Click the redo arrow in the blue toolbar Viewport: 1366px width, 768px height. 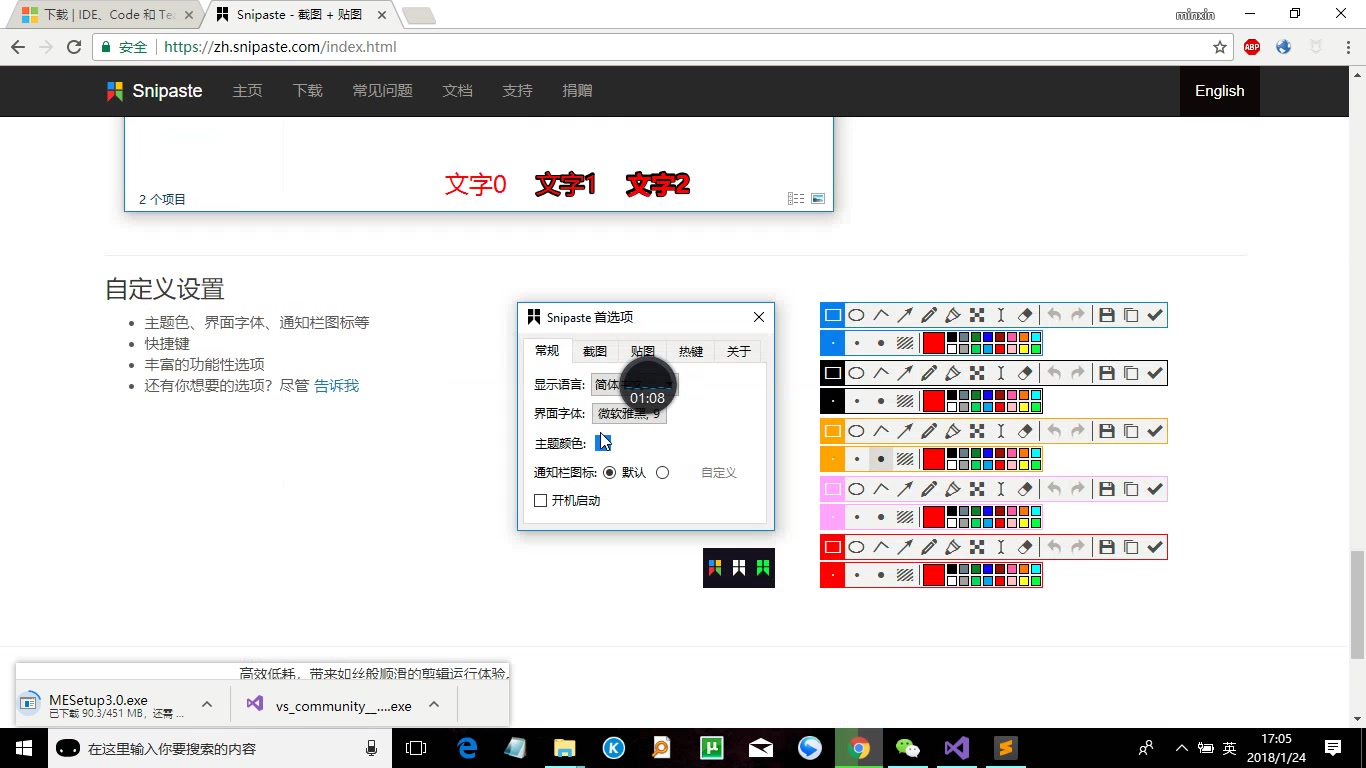pos(1078,315)
